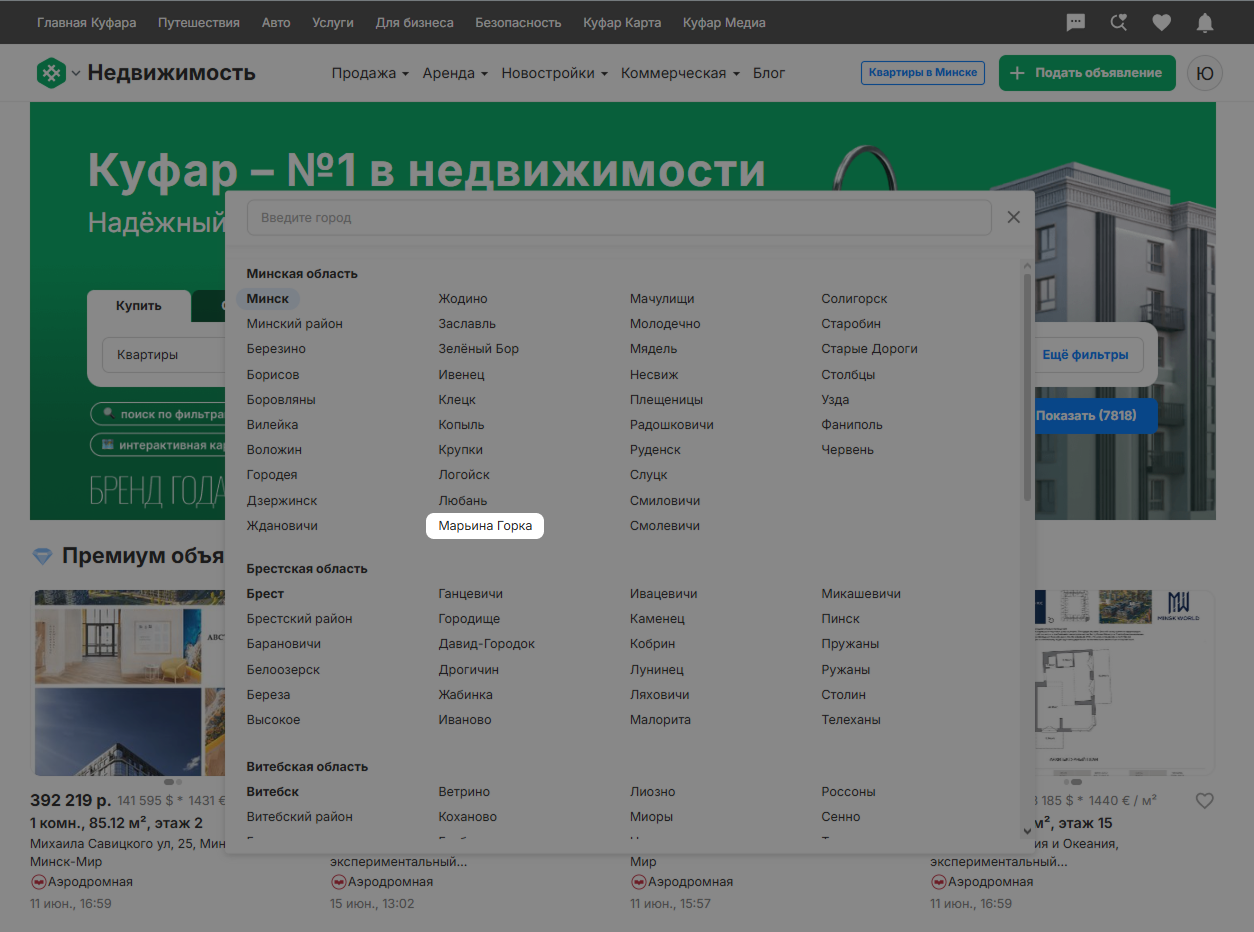Open Услуги section

[333, 22]
